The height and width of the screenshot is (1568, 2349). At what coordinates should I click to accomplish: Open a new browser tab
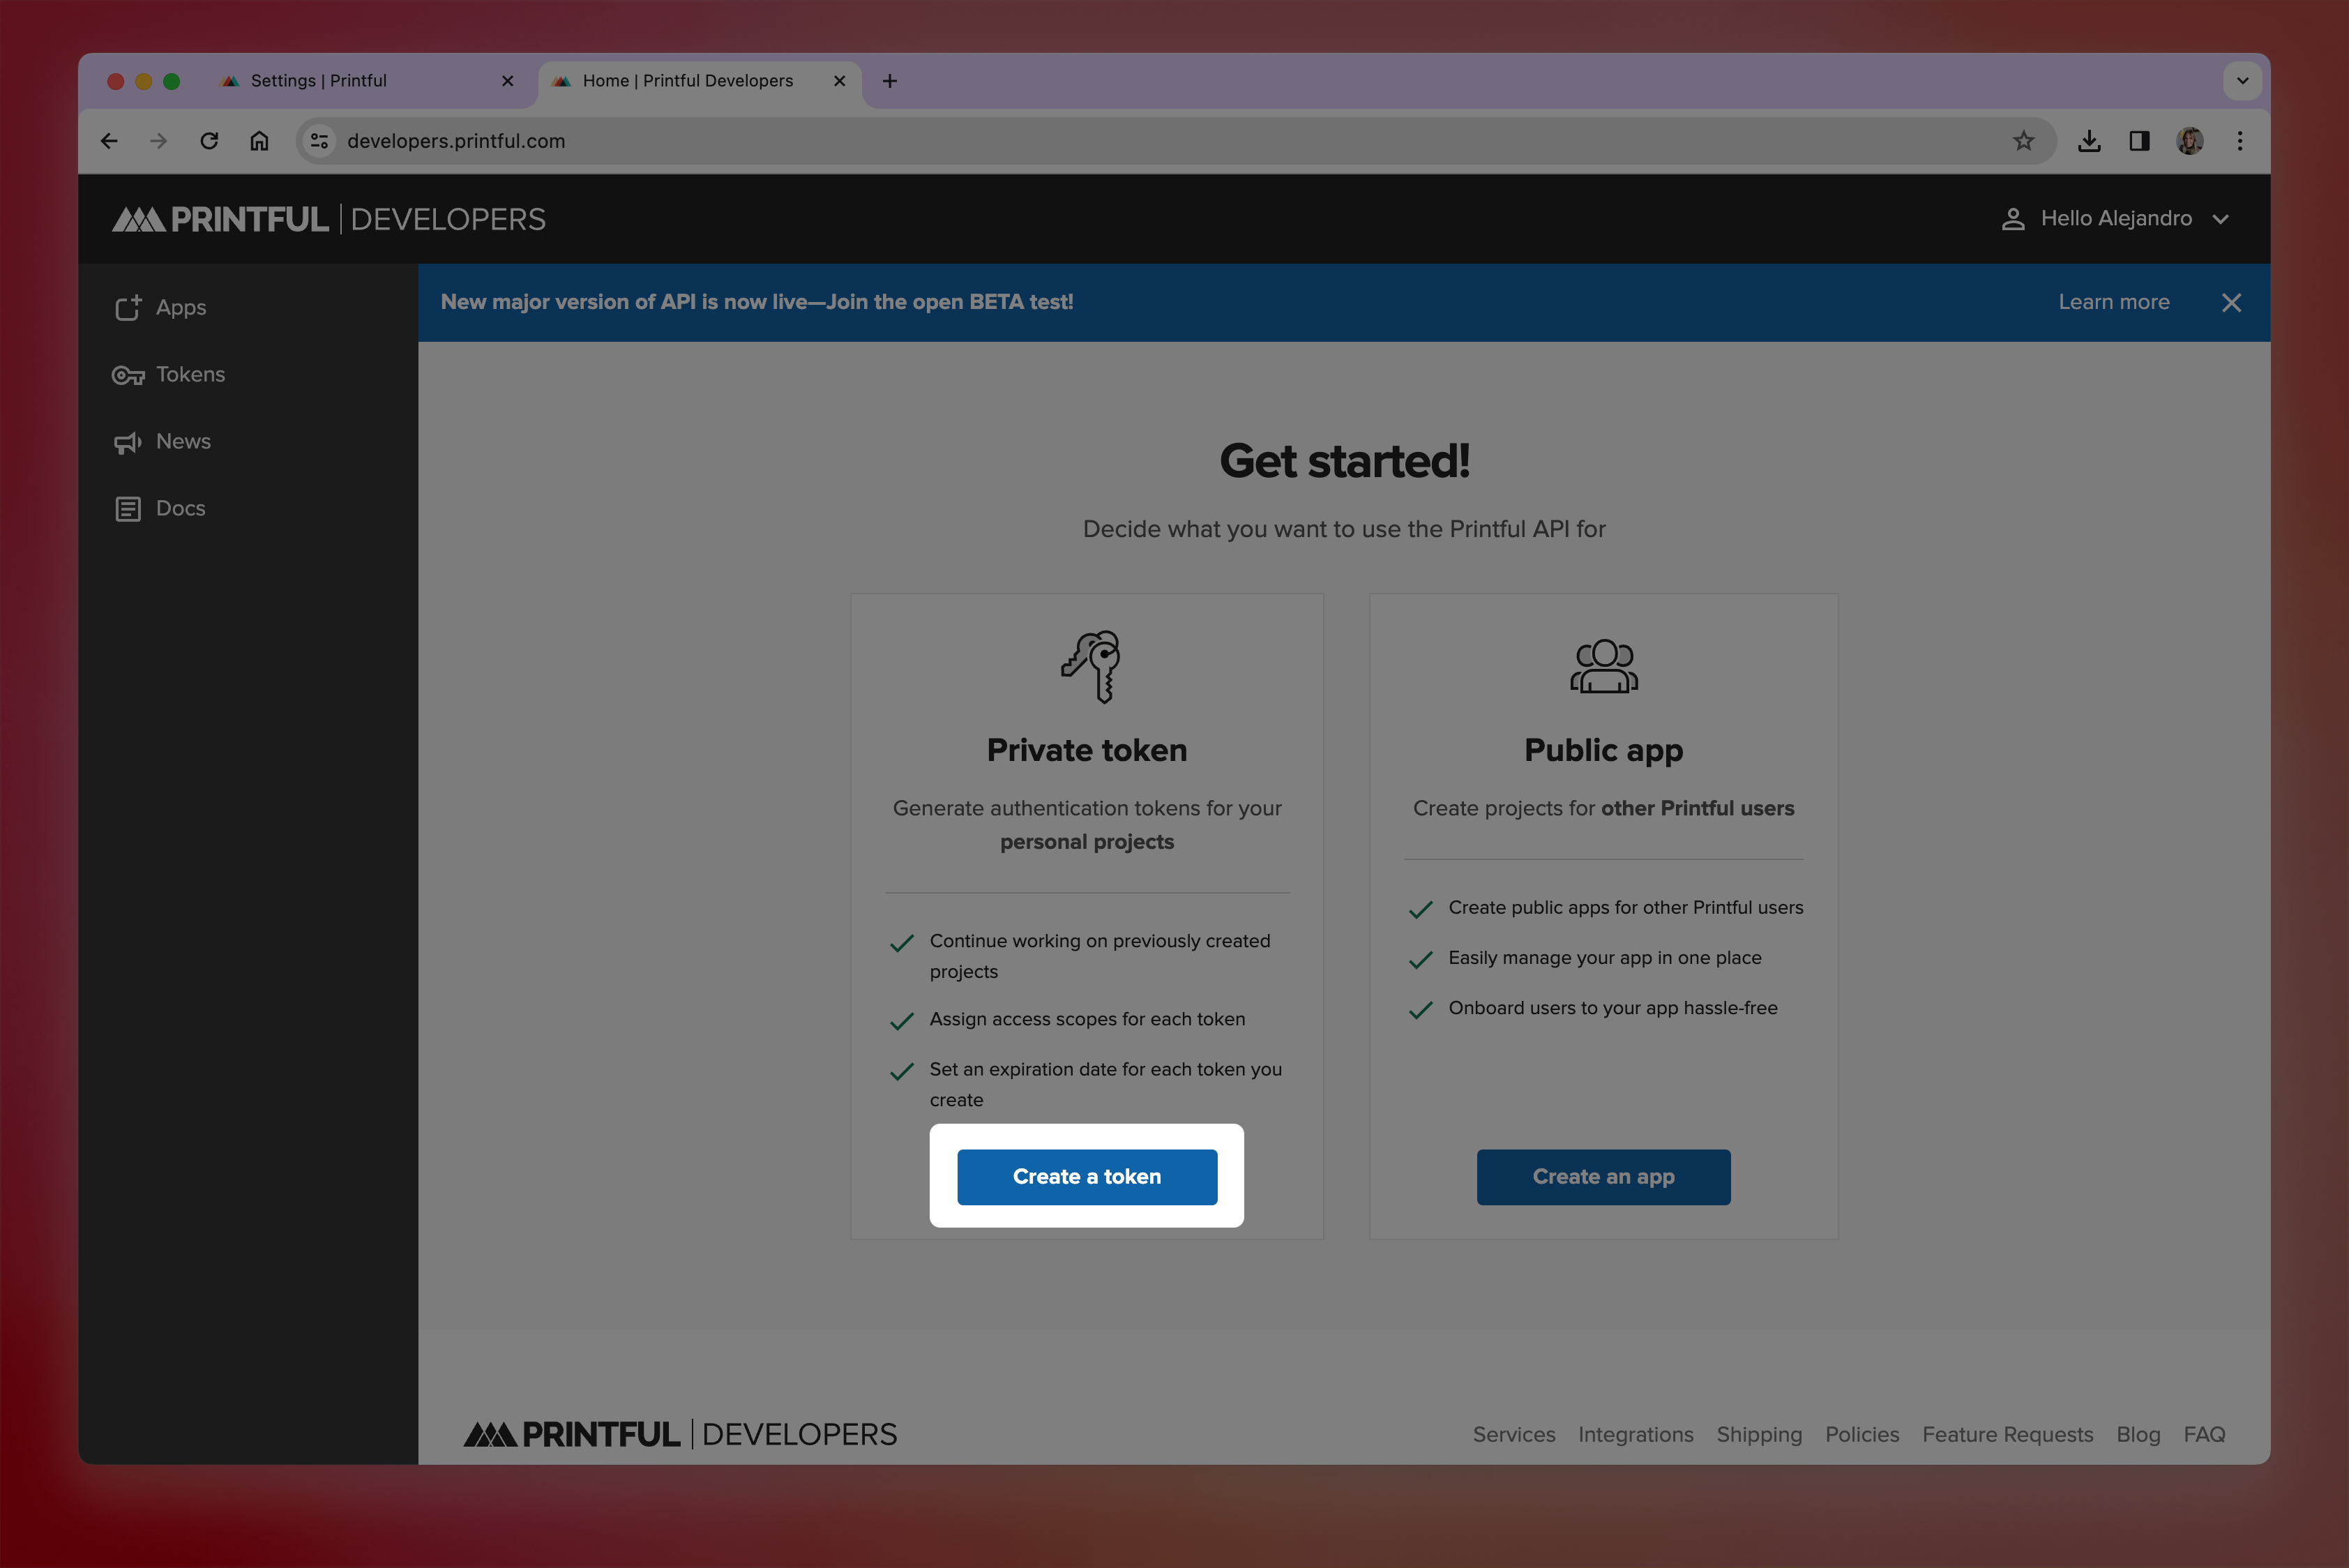[890, 81]
